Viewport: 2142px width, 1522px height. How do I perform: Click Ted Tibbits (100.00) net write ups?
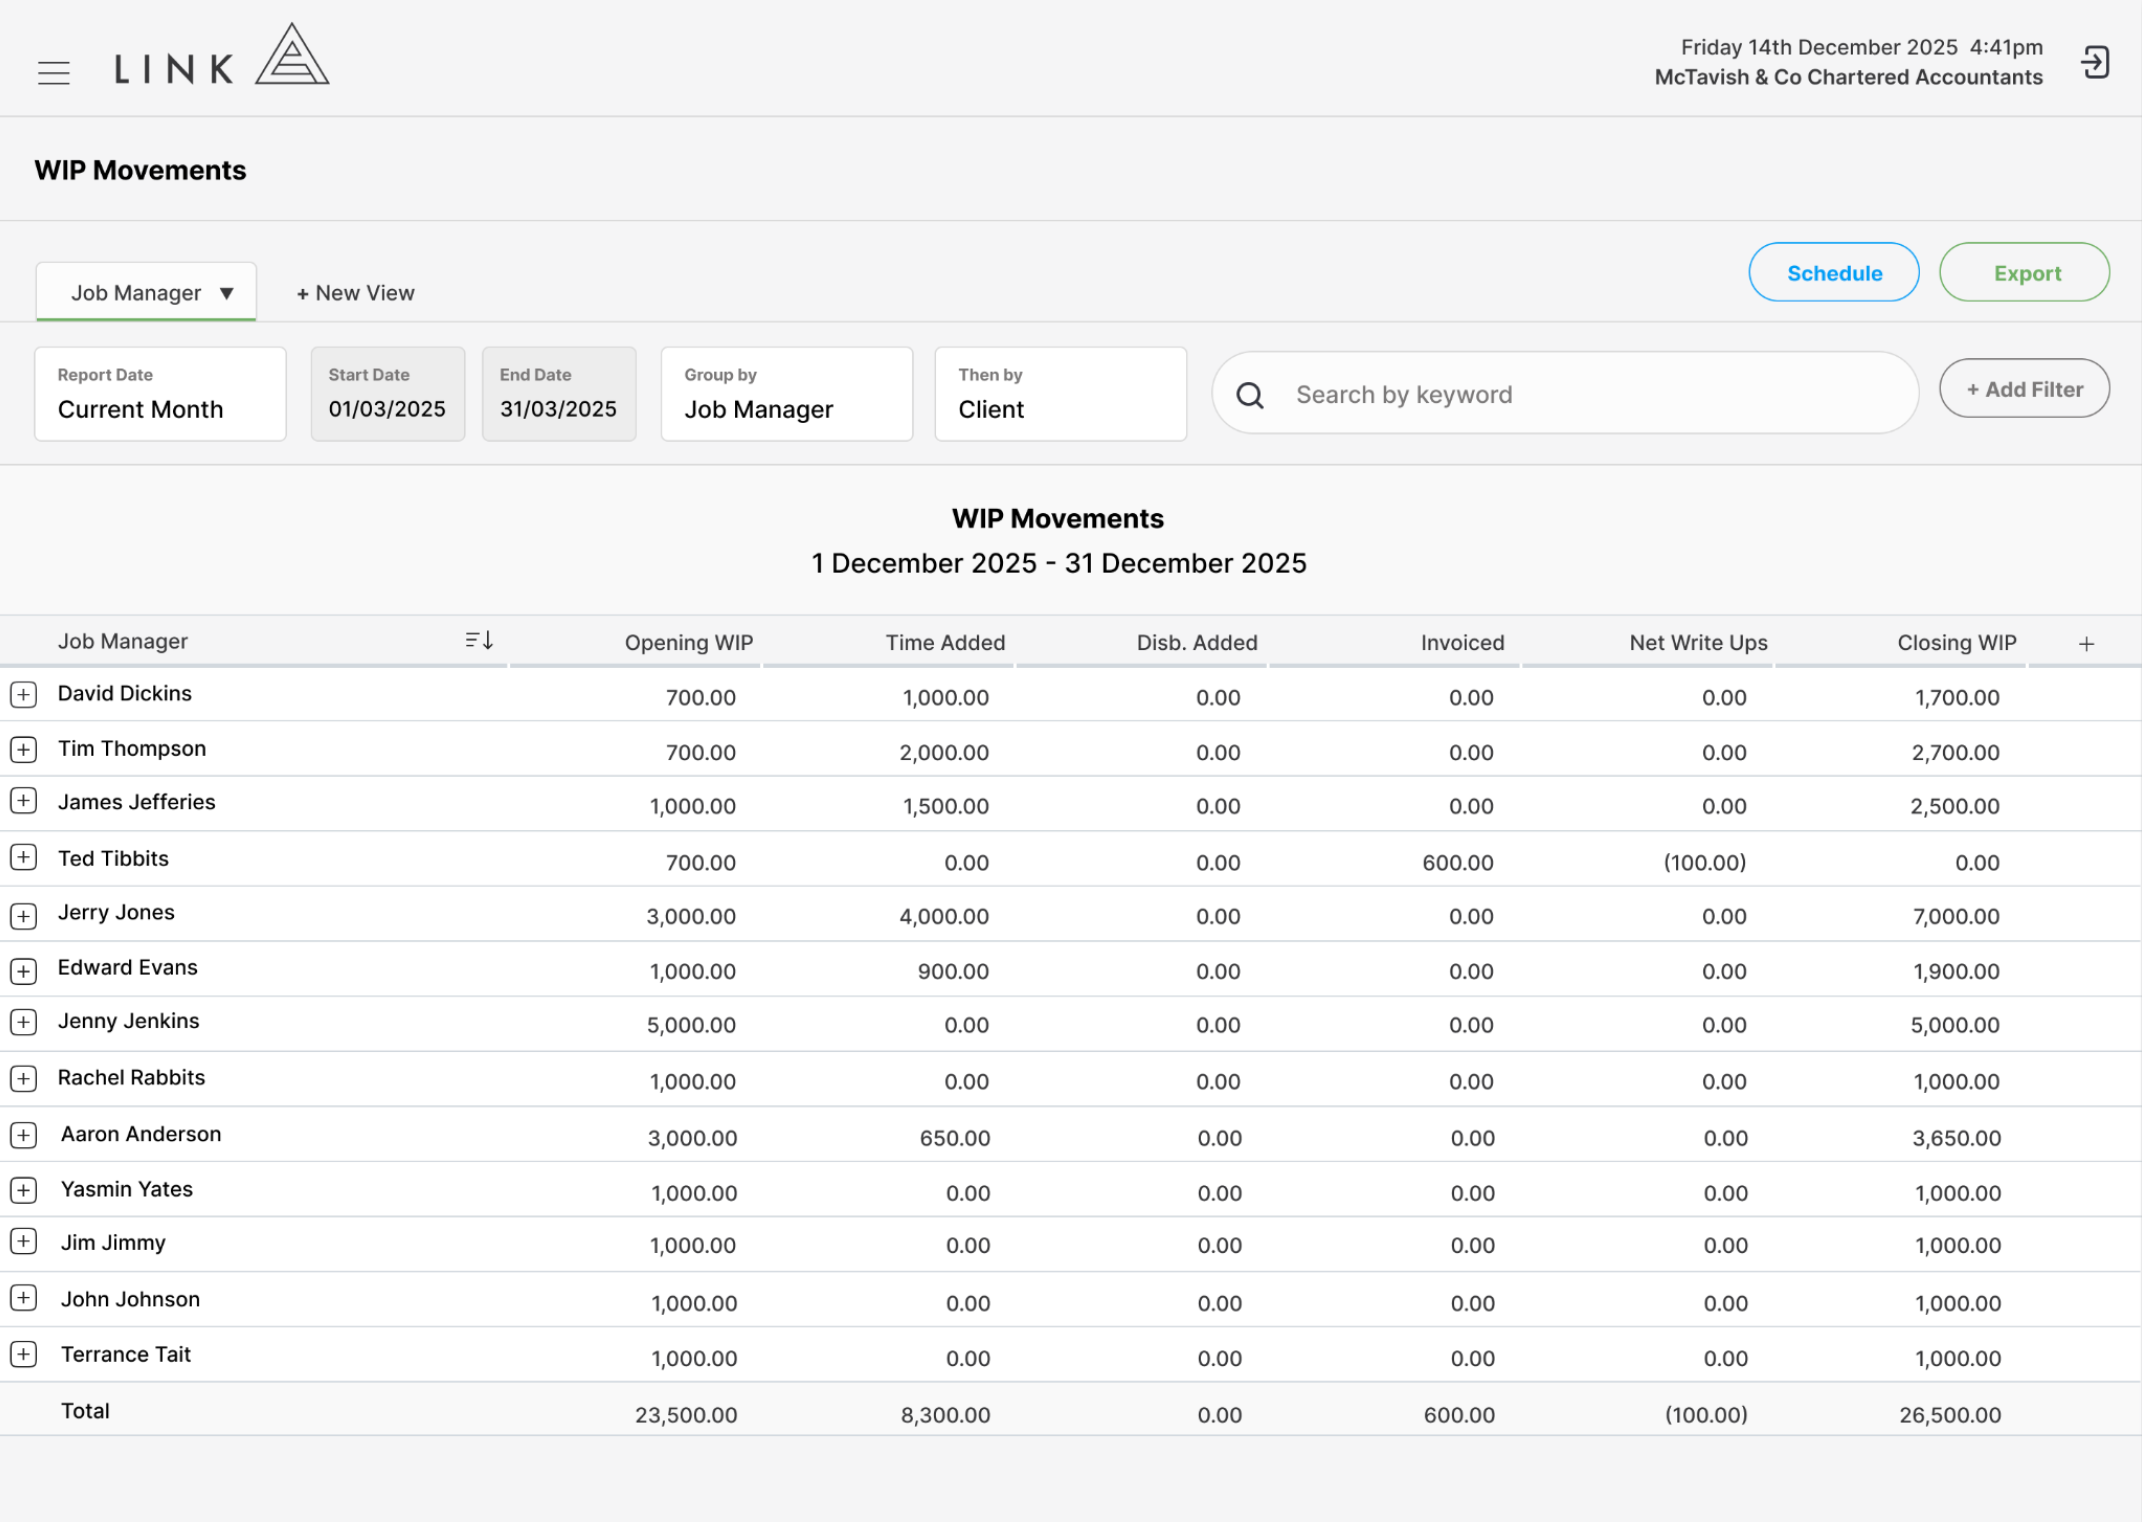point(1705,862)
